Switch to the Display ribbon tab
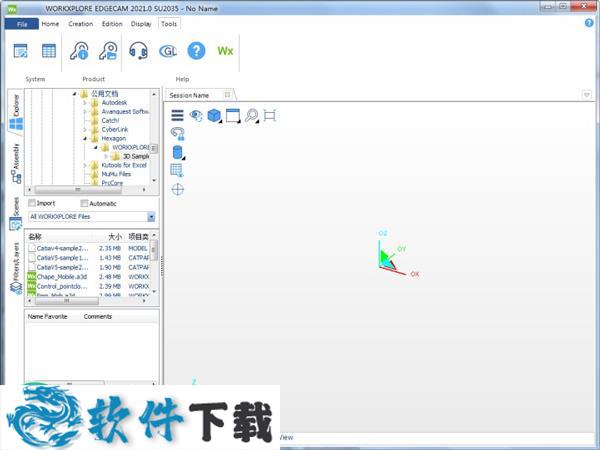The height and width of the screenshot is (450, 600). 141,24
